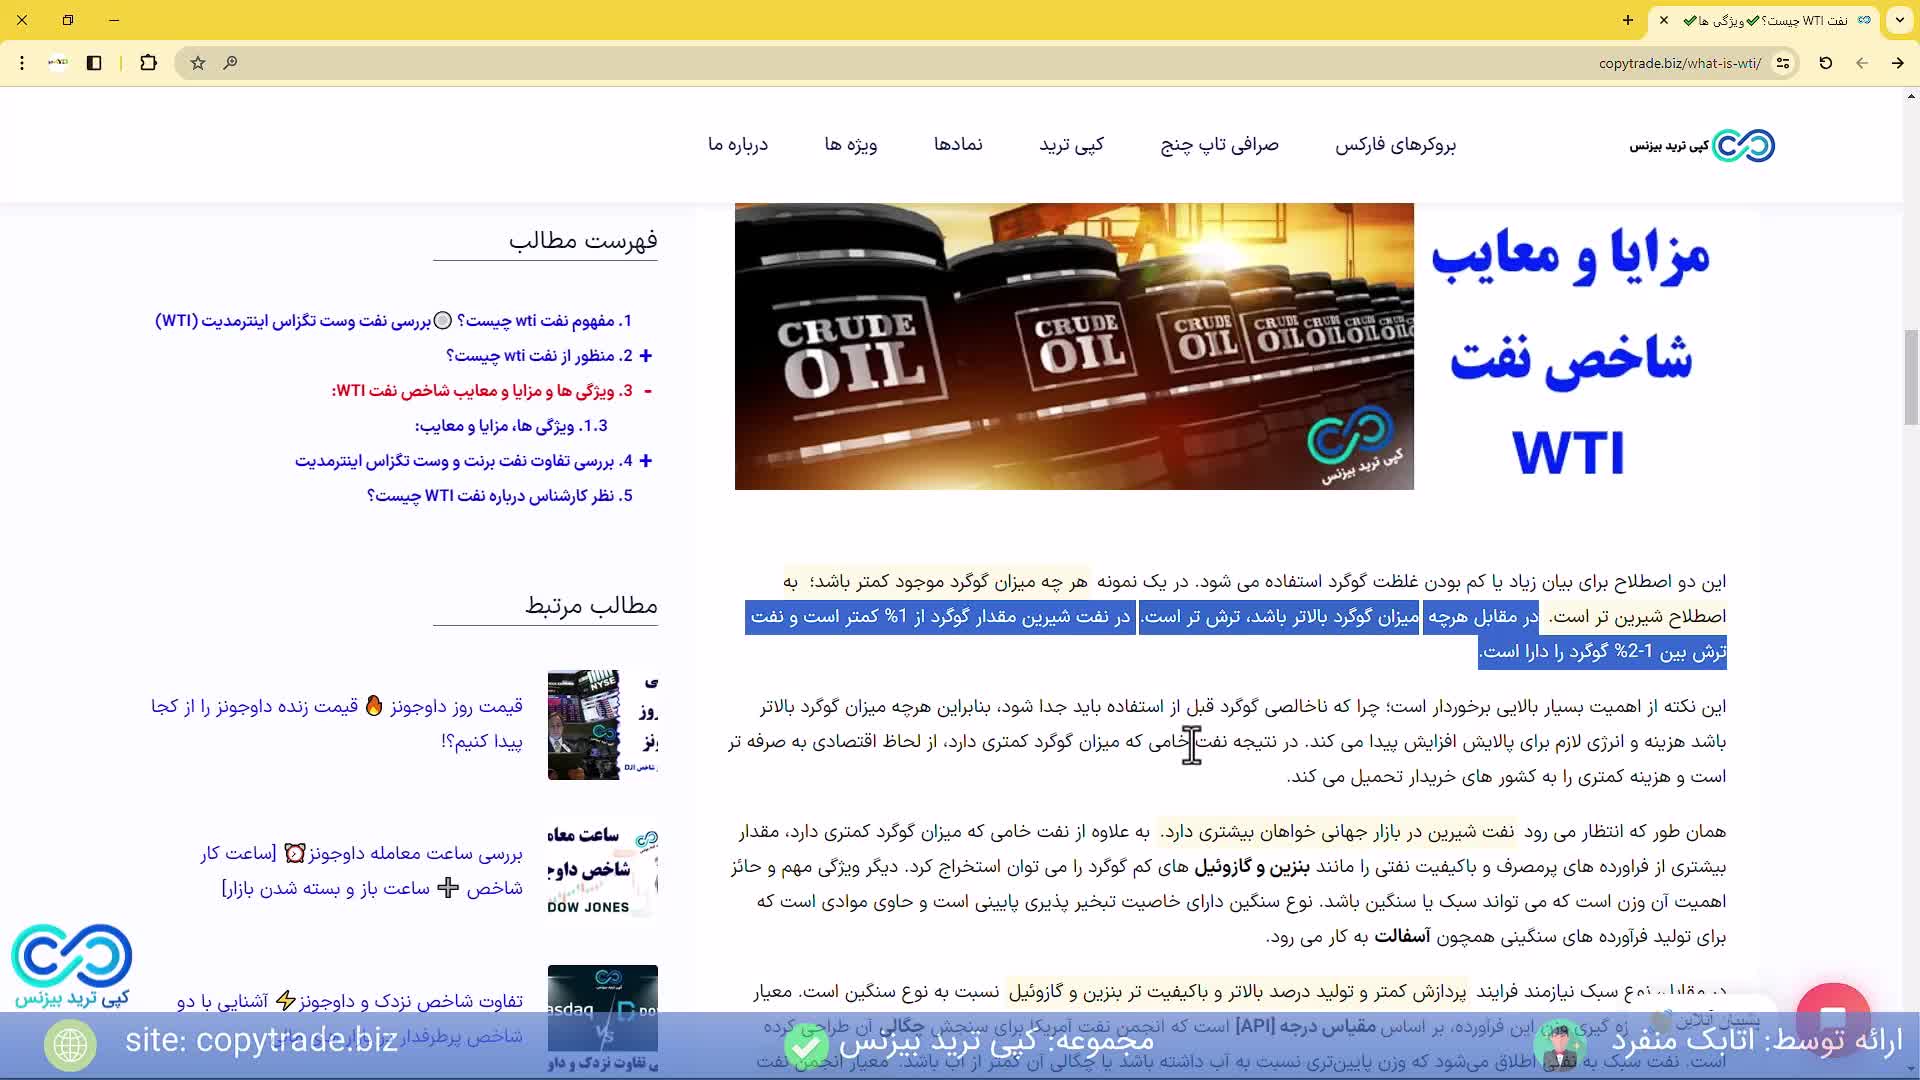
Task: Toggle the browser side panel icon
Action: (x=94, y=63)
